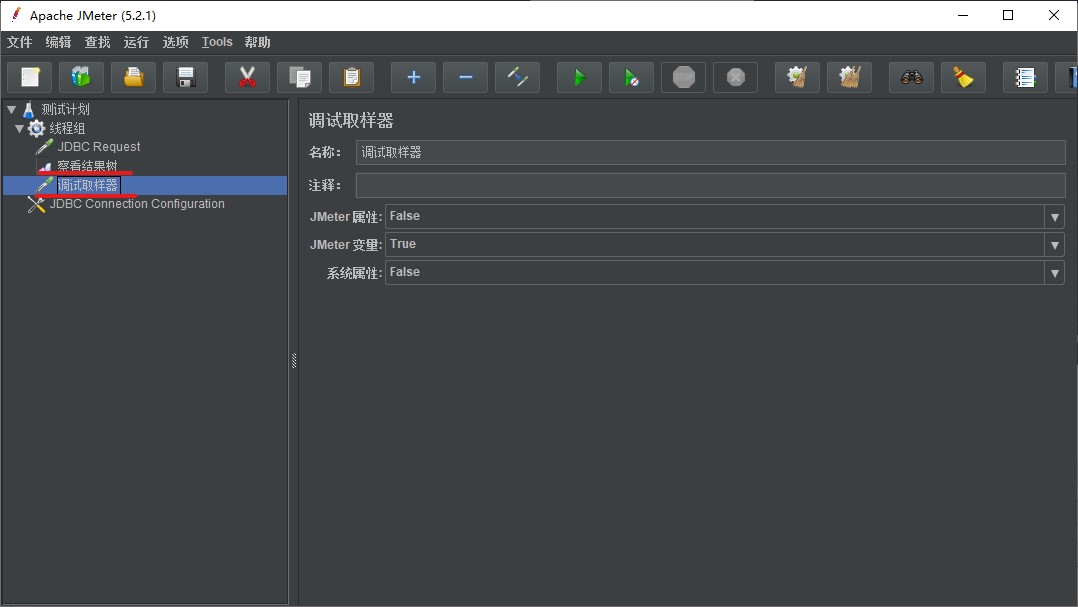Open the Tools menu
The image size is (1078, 607).
(217, 42)
